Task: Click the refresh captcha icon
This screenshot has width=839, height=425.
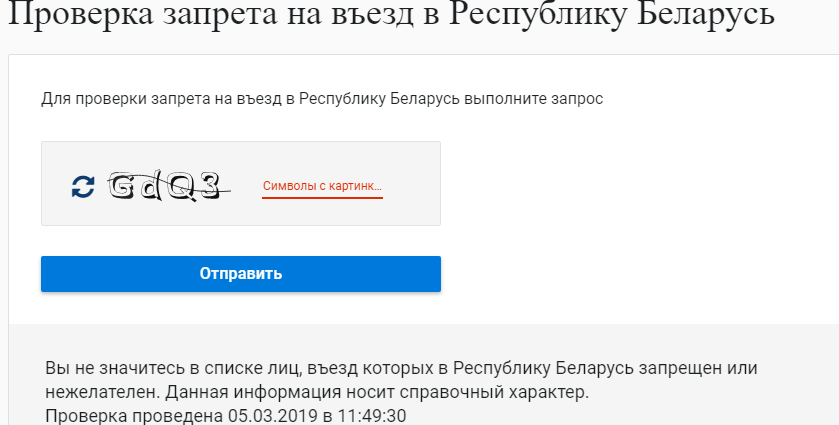Action: (x=83, y=185)
